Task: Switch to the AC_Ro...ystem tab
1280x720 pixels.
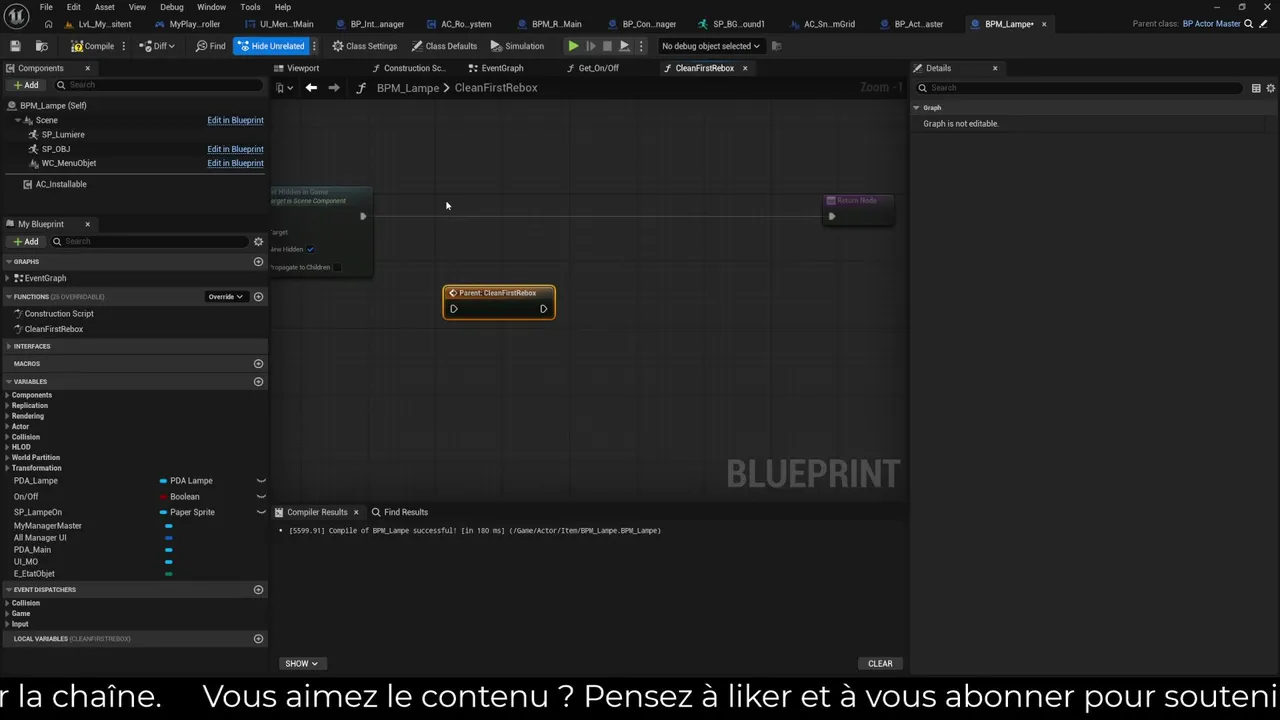Action: click(x=458, y=24)
